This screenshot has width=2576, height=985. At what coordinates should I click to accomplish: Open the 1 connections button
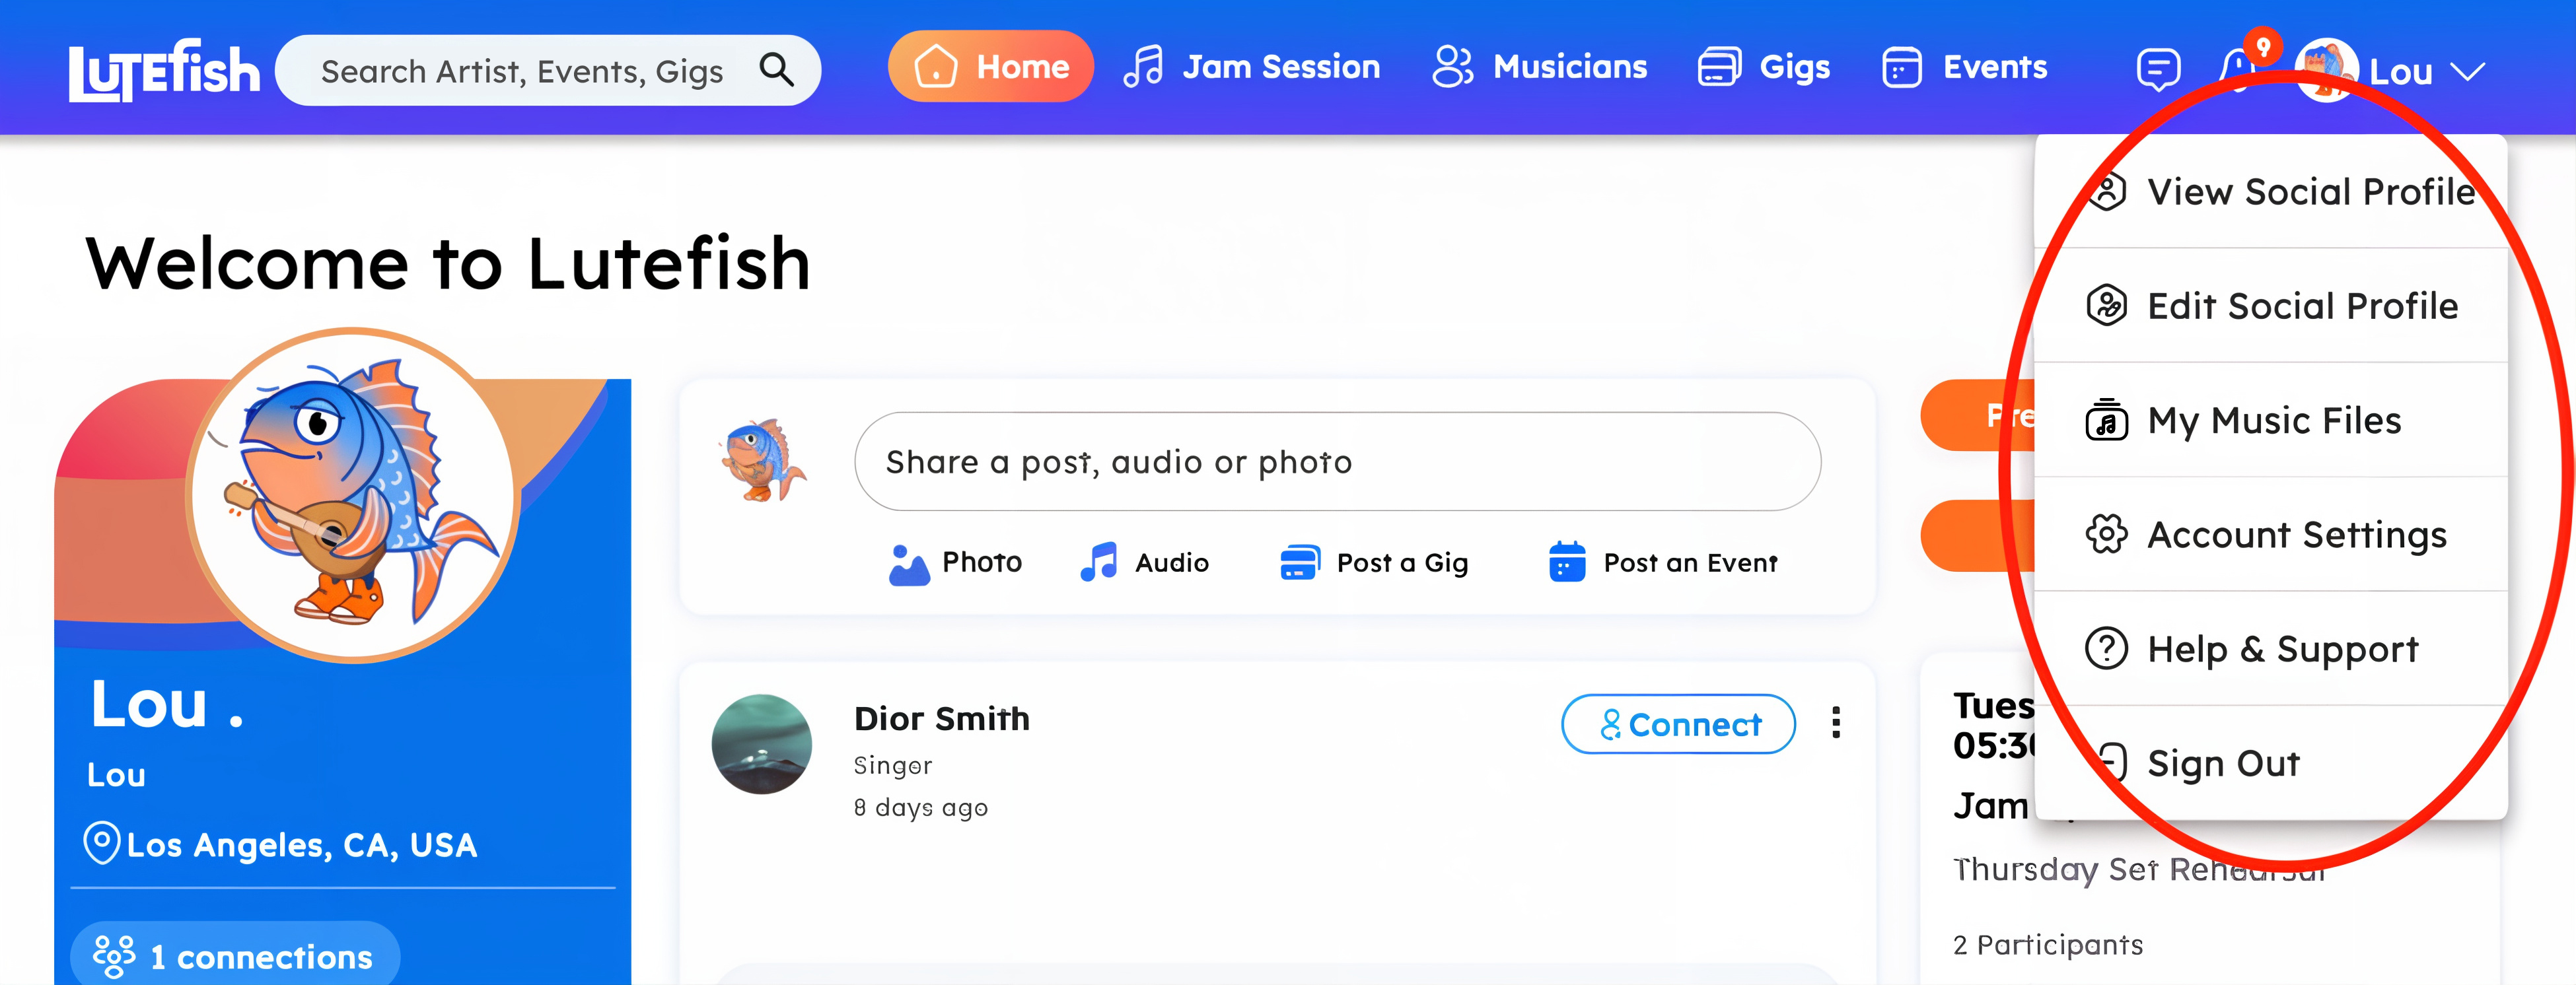tap(235, 956)
